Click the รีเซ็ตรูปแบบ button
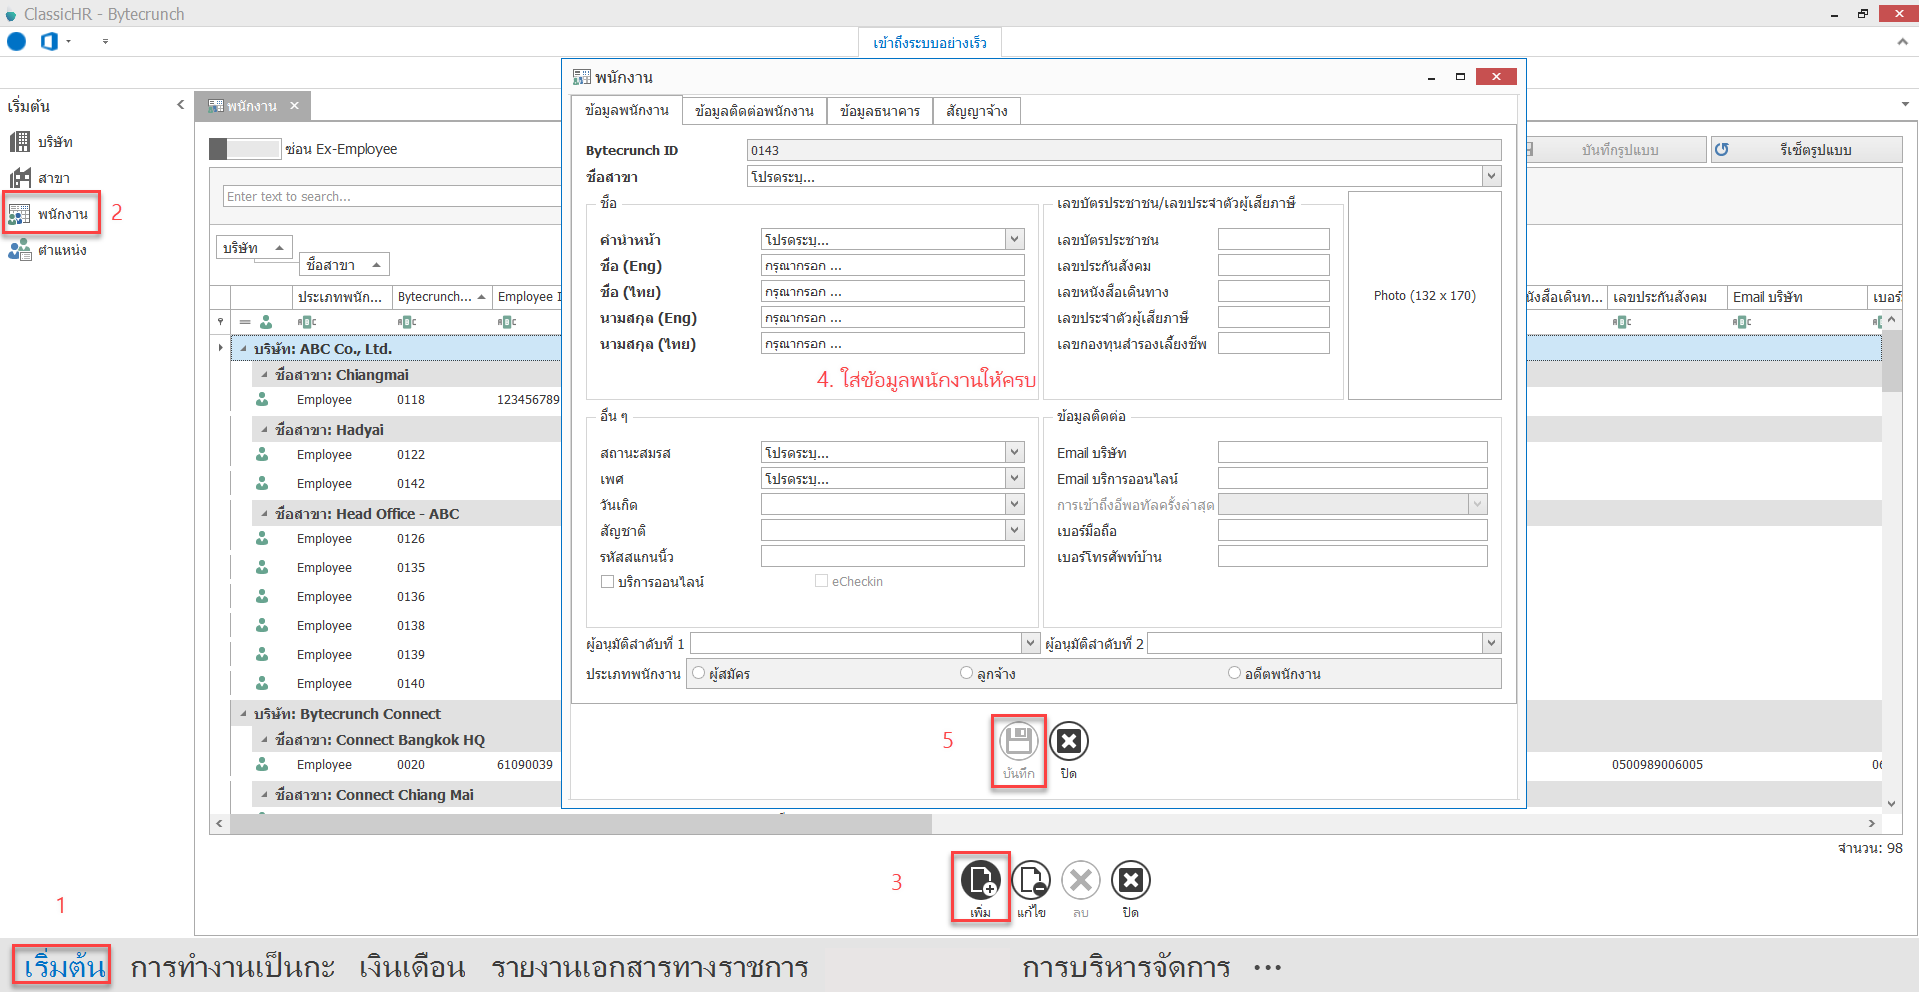 tap(1806, 150)
